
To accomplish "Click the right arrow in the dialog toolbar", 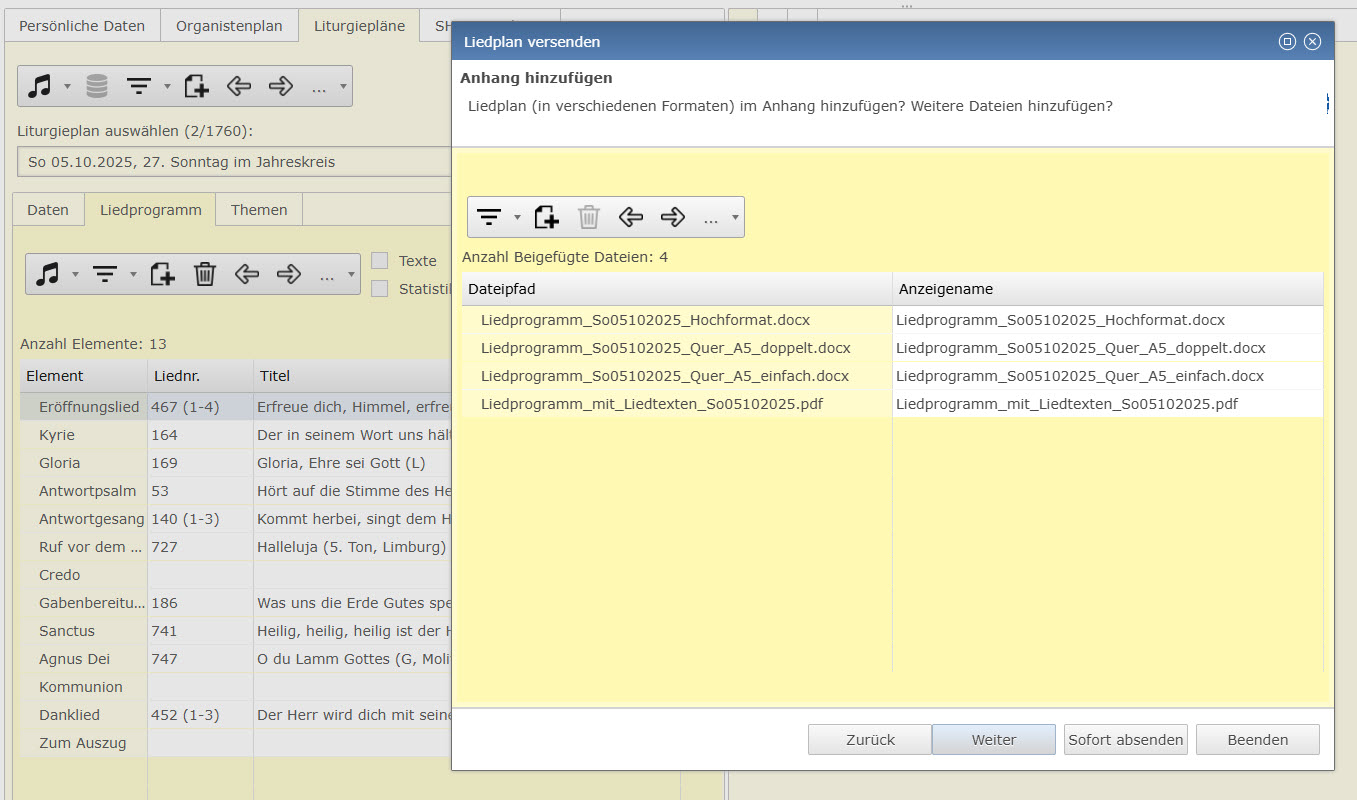I will 673,217.
